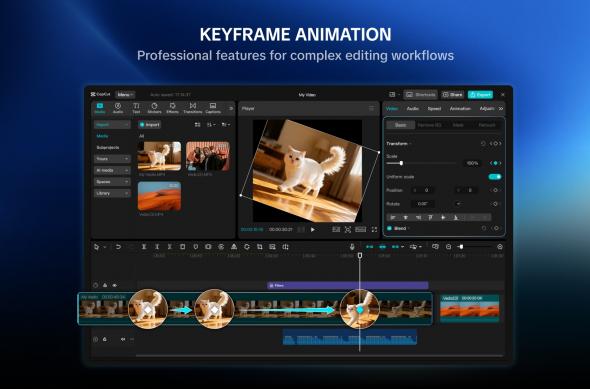Expand the Yours section in sidebar

pos(112,159)
